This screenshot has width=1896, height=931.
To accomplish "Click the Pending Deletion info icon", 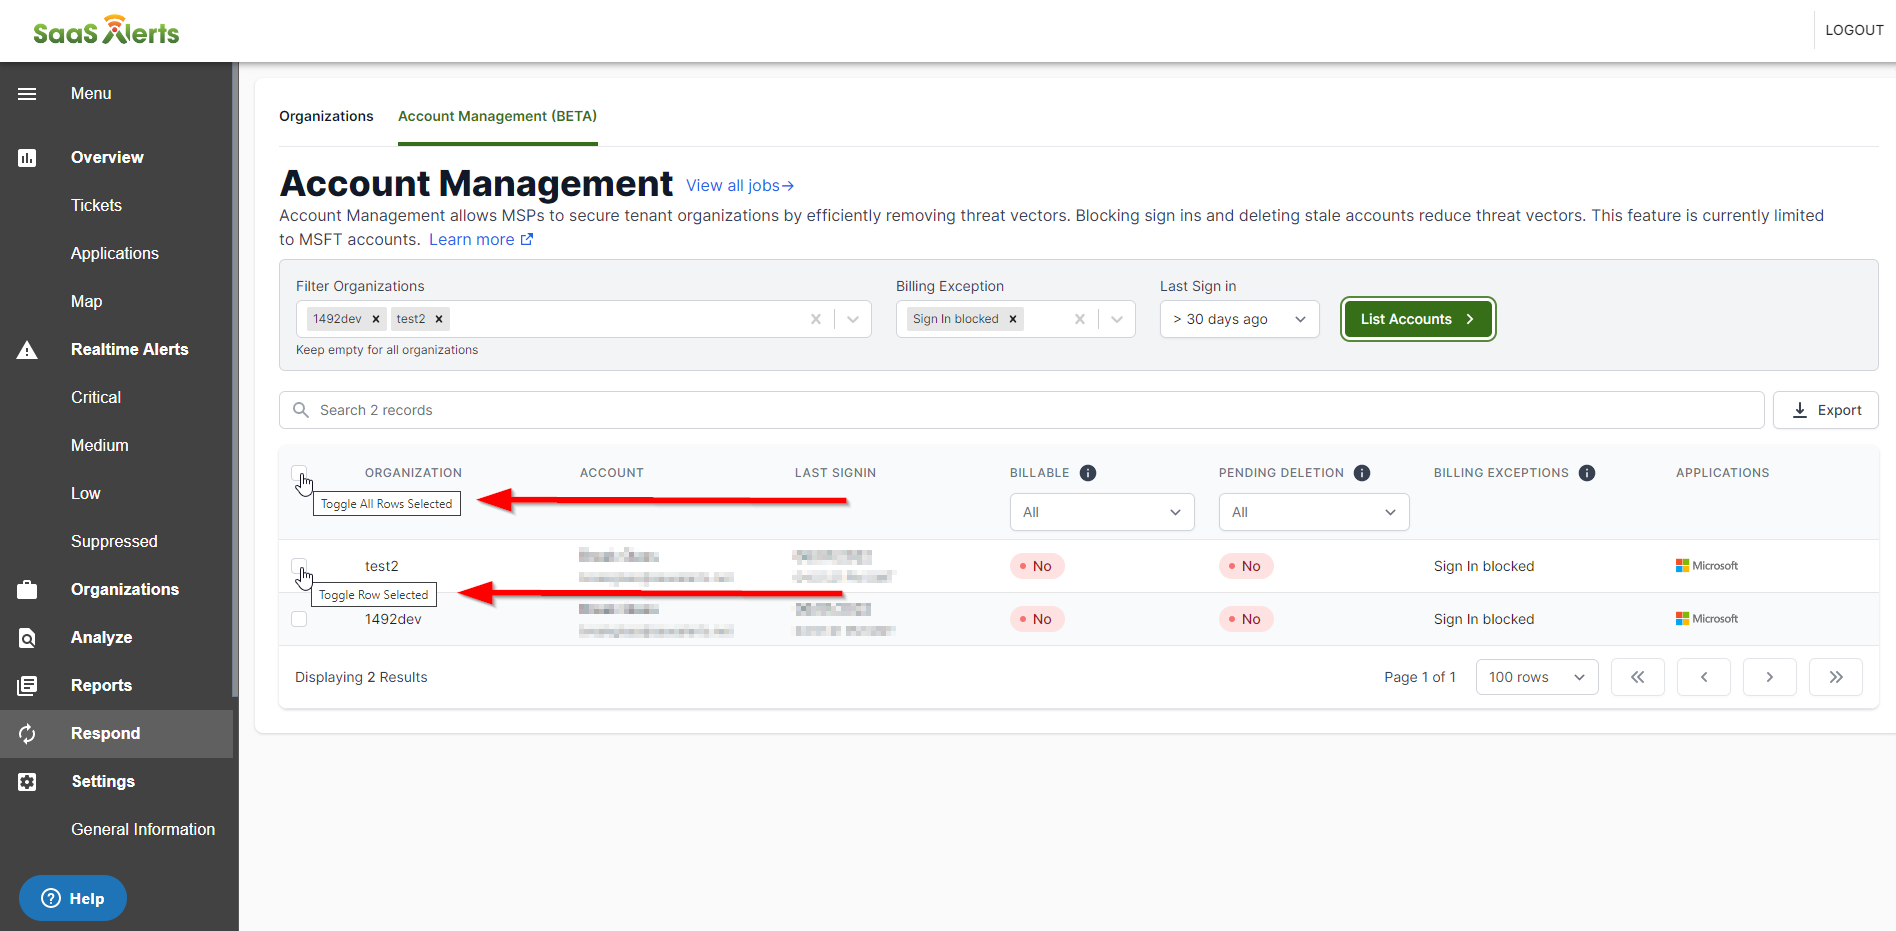I will (x=1361, y=473).
